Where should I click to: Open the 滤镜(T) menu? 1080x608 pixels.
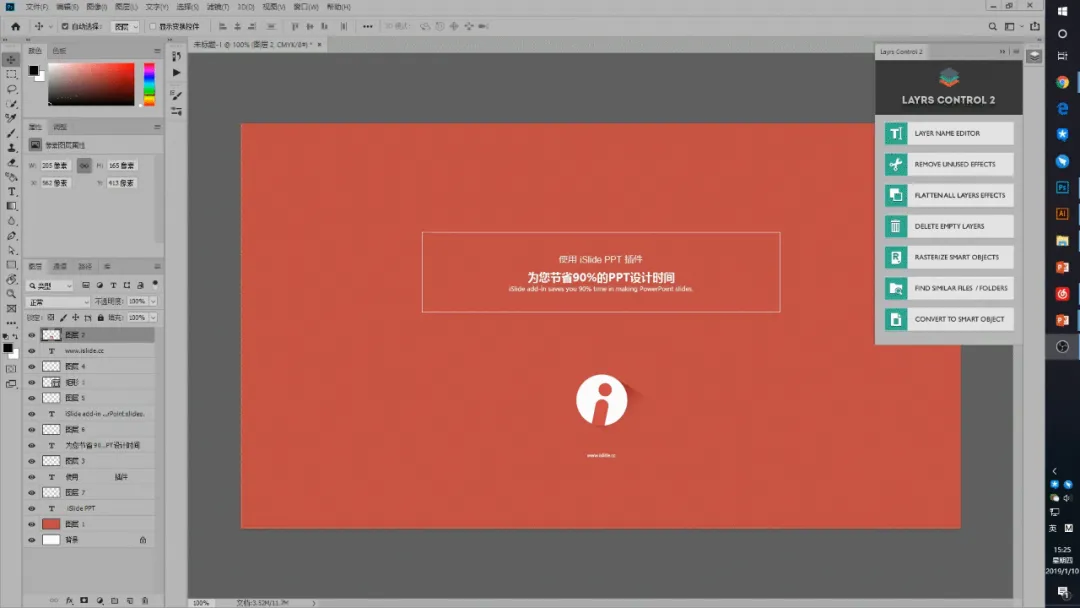point(218,7)
